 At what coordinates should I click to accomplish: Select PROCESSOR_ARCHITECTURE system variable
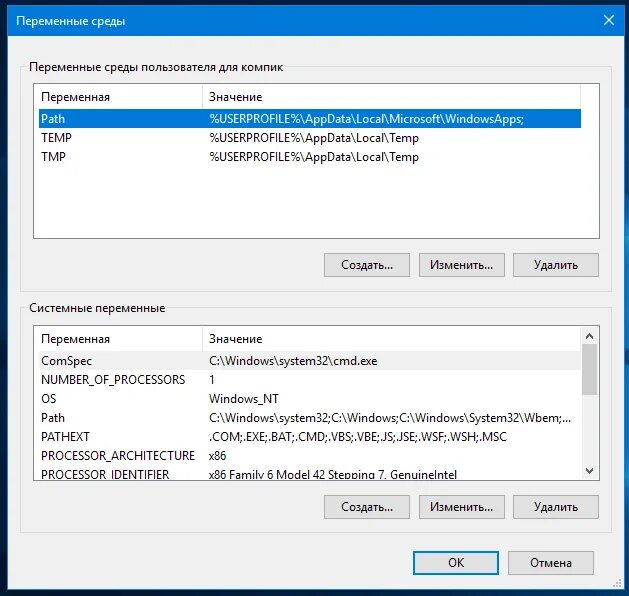point(310,456)
